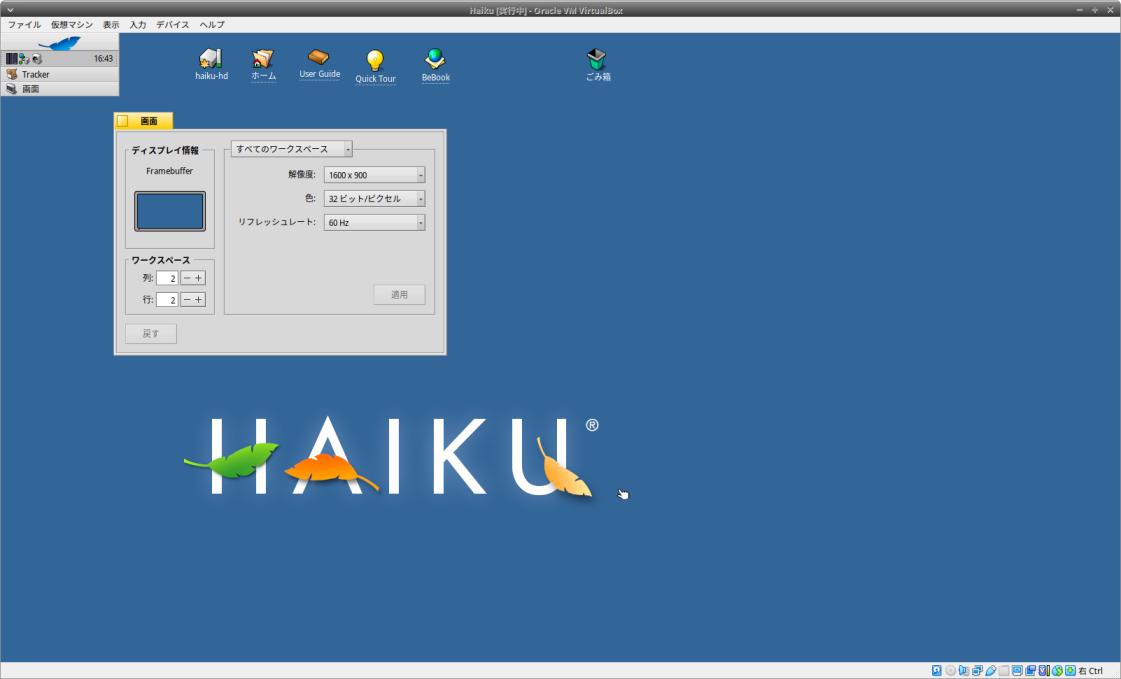Open the デバイス menu
Image resolution: width=1121 pixels, height=679 pixels.
[x=172, y=24]
